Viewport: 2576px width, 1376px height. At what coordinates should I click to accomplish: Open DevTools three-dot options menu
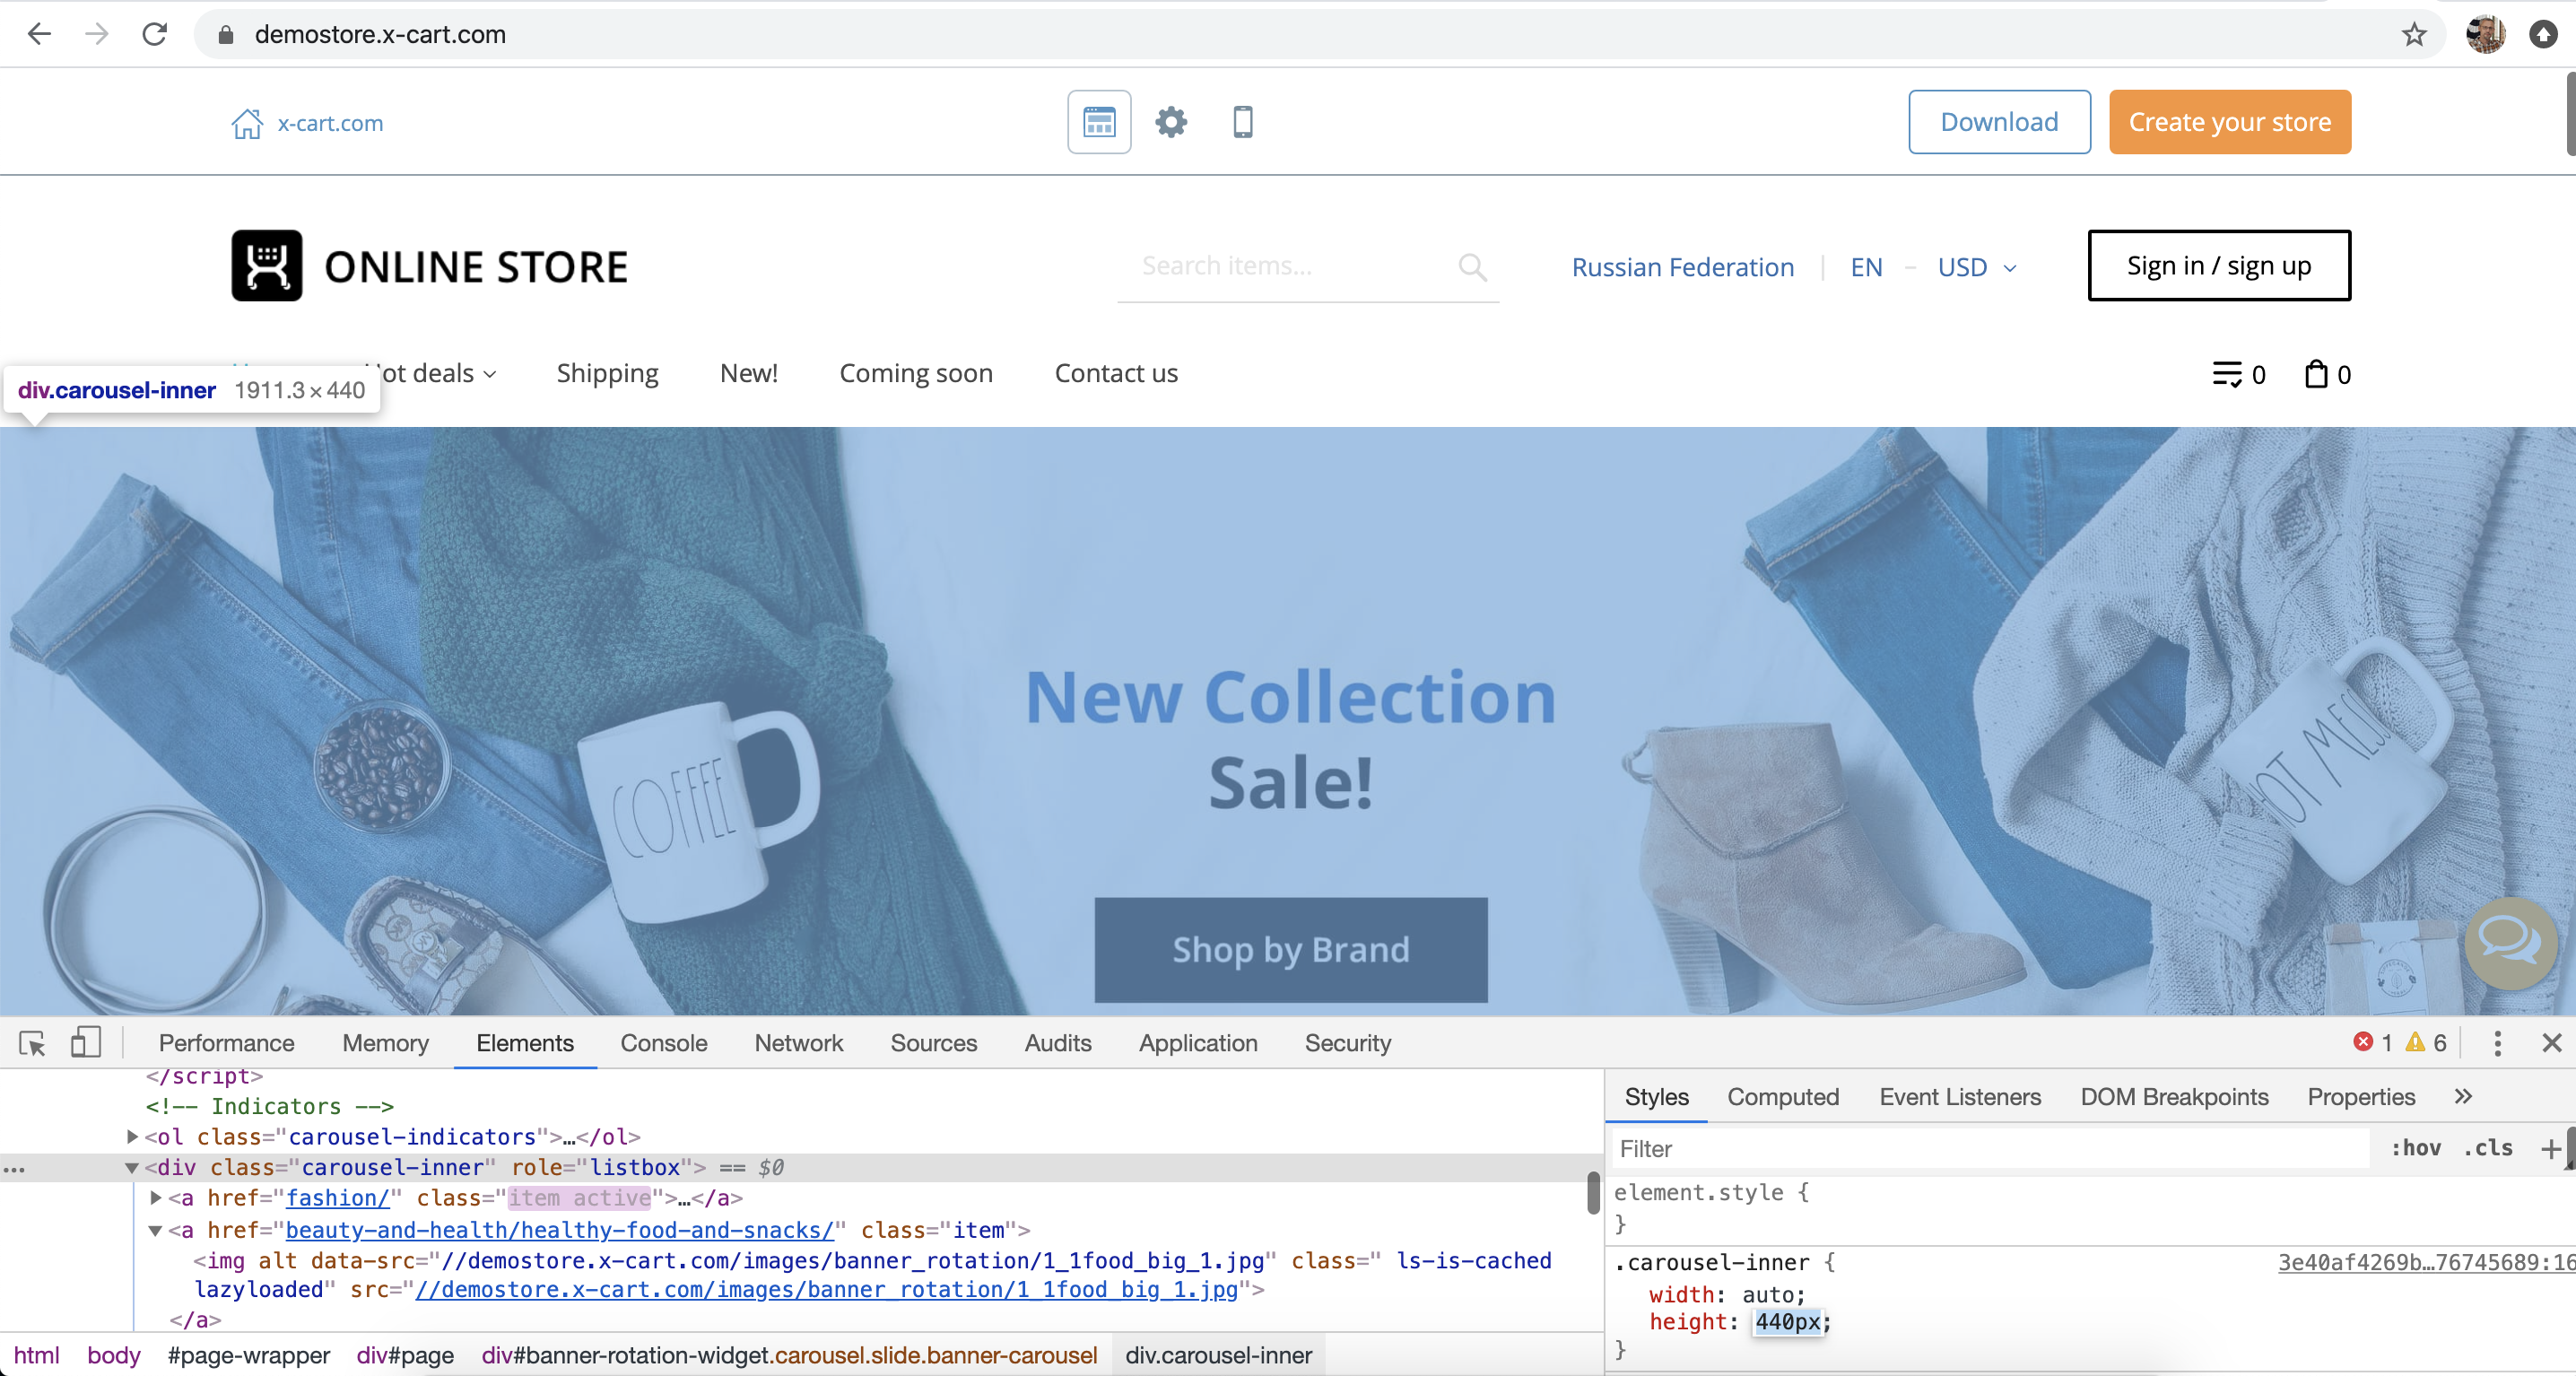point(2497,1043)
